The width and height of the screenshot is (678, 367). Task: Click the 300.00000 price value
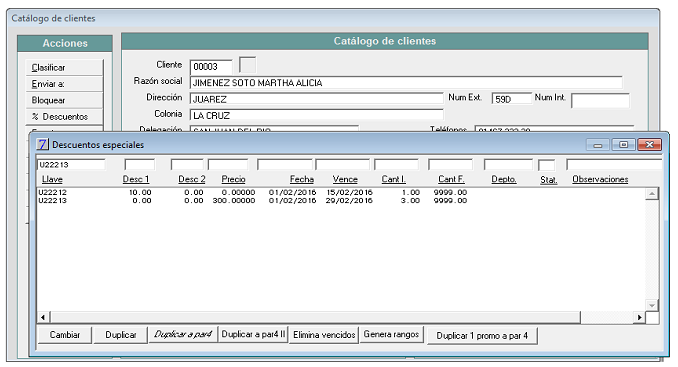coord(234,201)
